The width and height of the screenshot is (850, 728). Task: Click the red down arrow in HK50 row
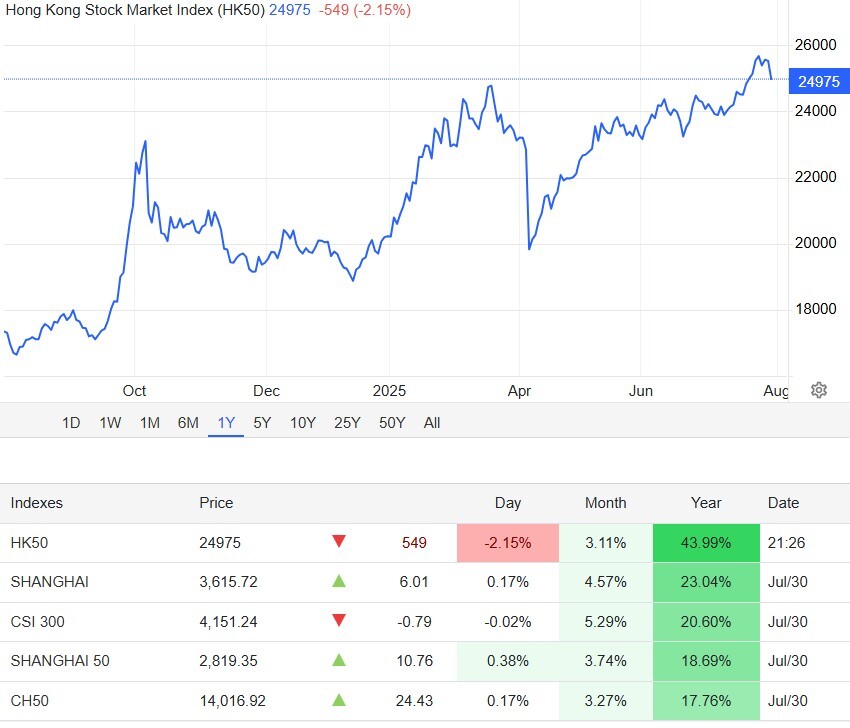[x=339, y=542]
